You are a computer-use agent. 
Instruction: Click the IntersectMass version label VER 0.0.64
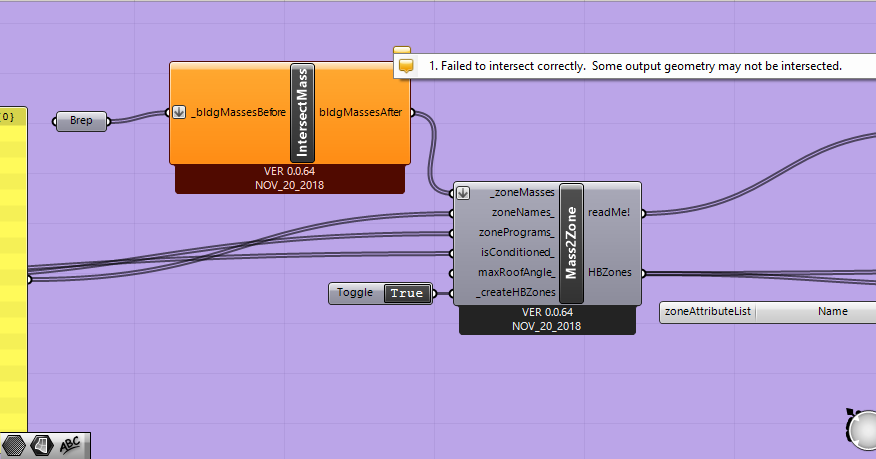[289, 171]
